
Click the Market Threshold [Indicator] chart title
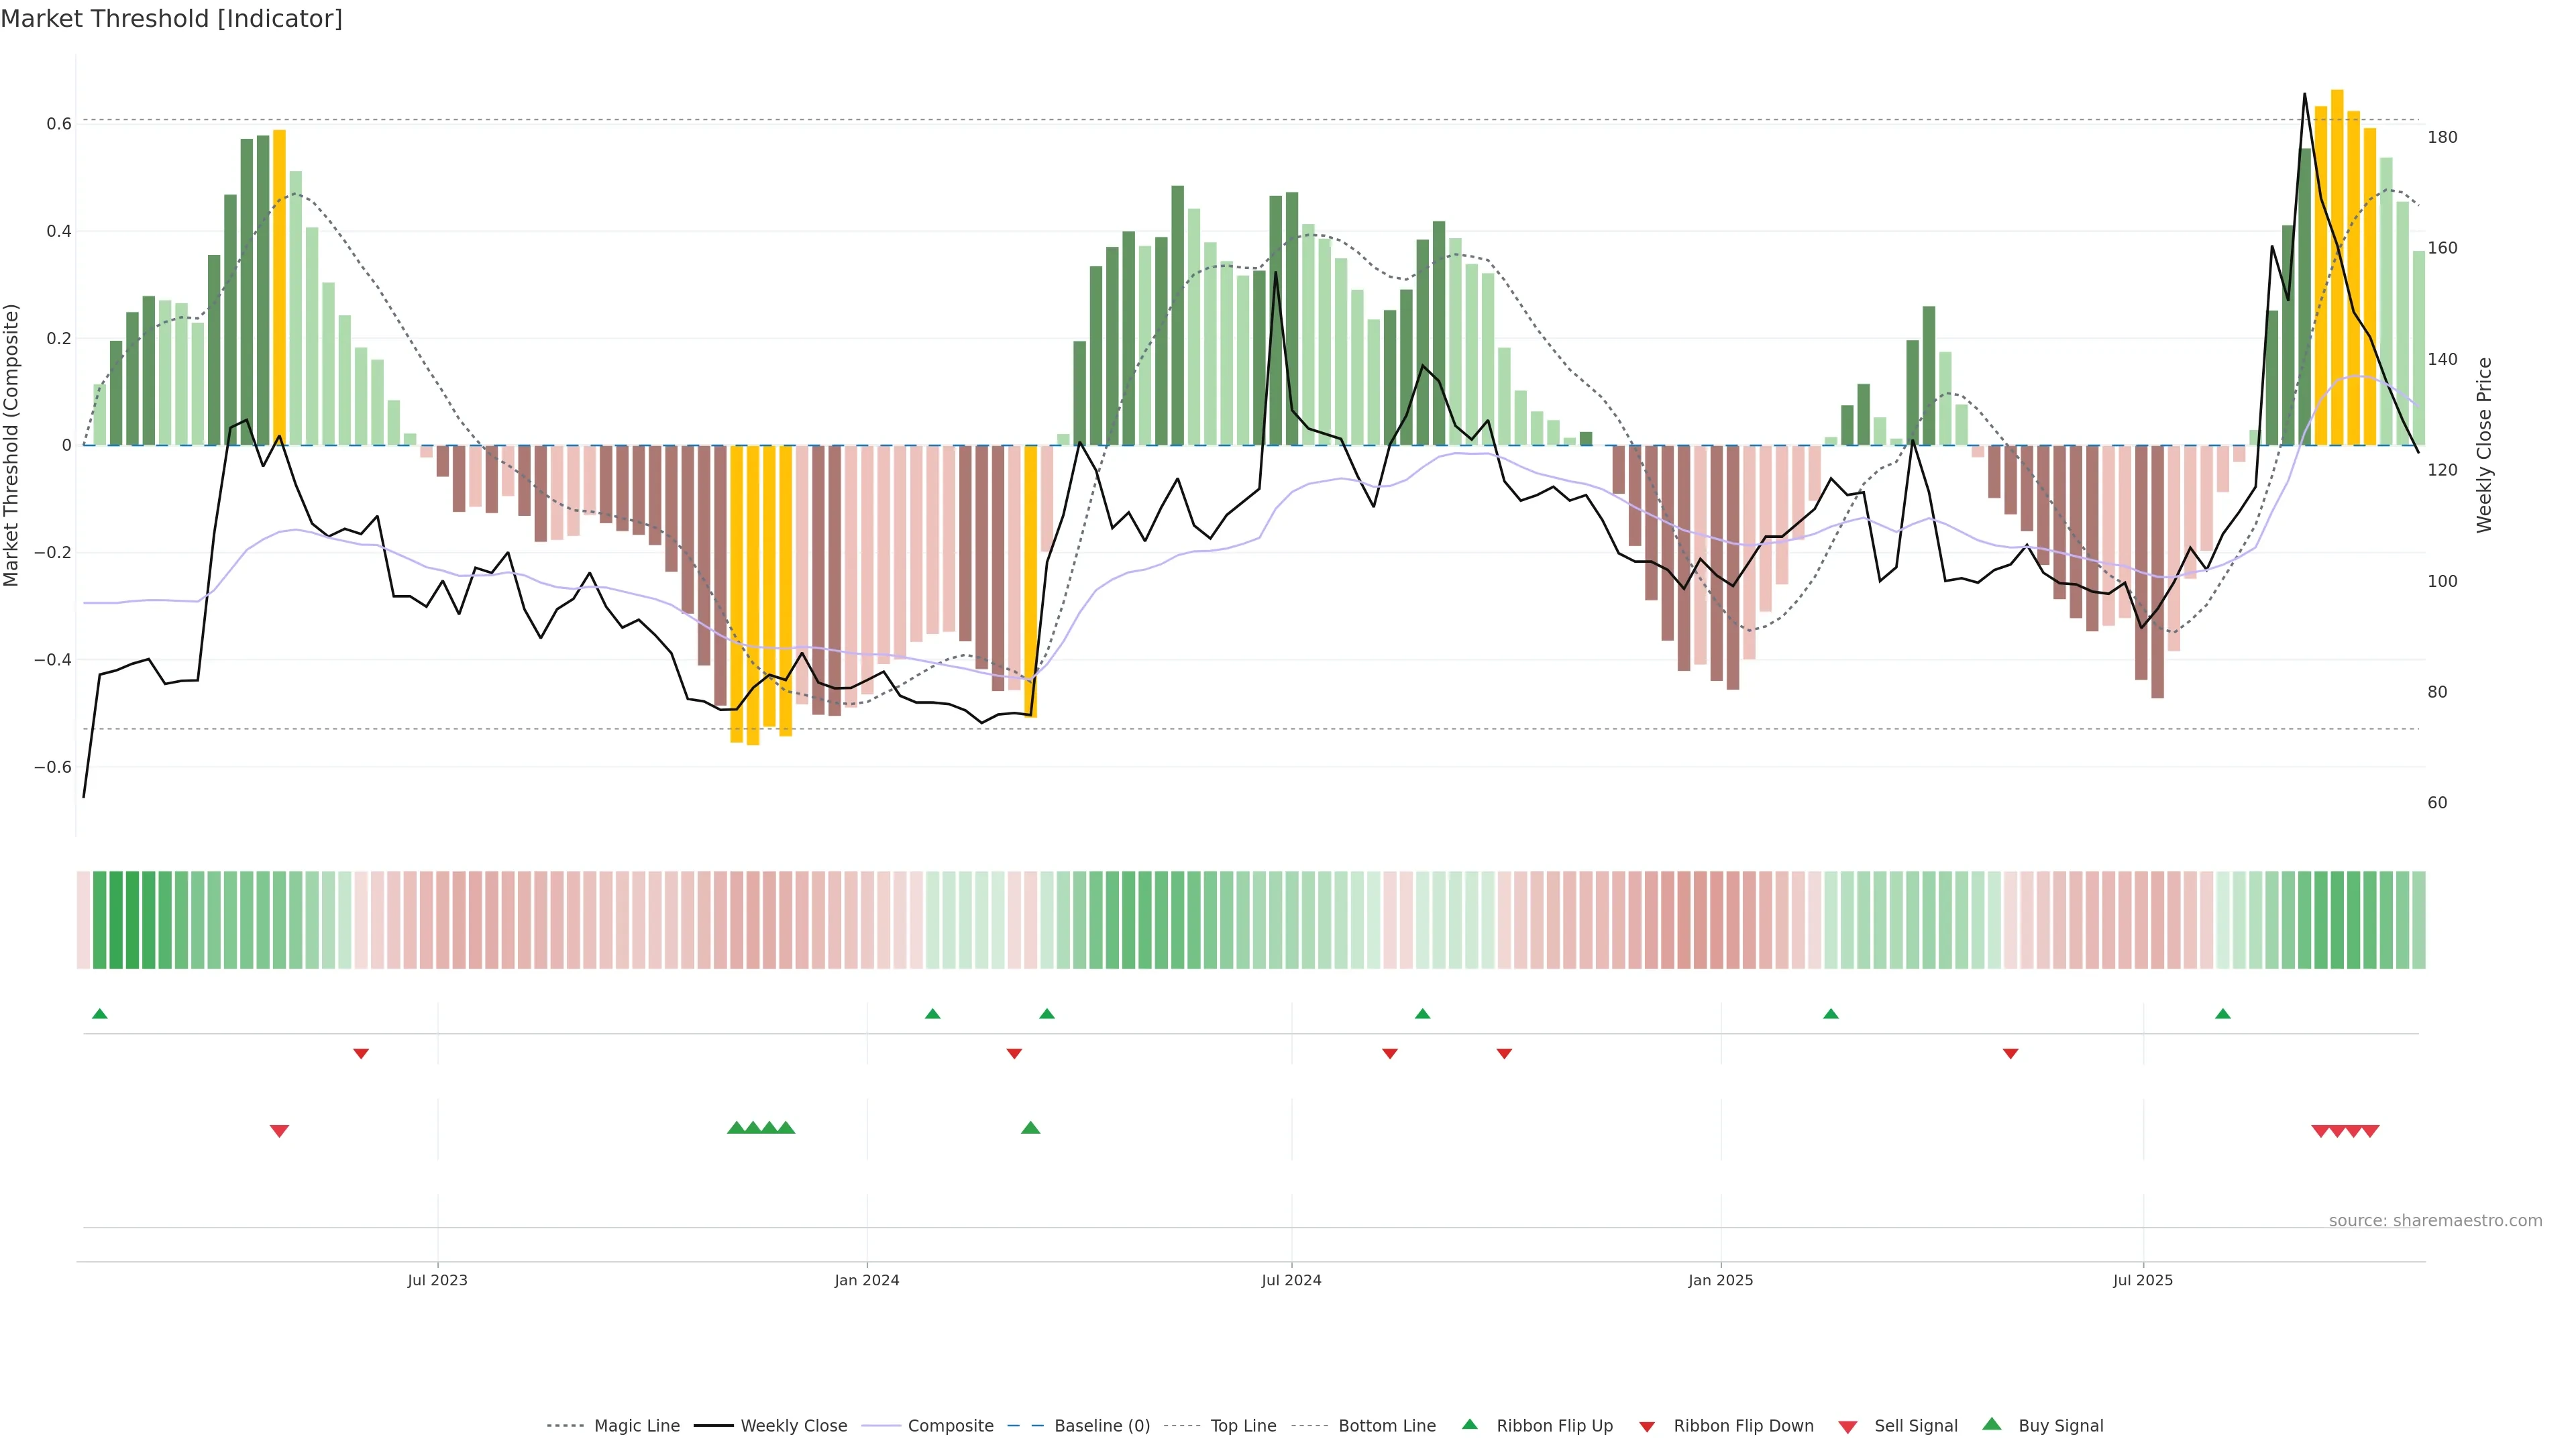click(x=171, y=19)
